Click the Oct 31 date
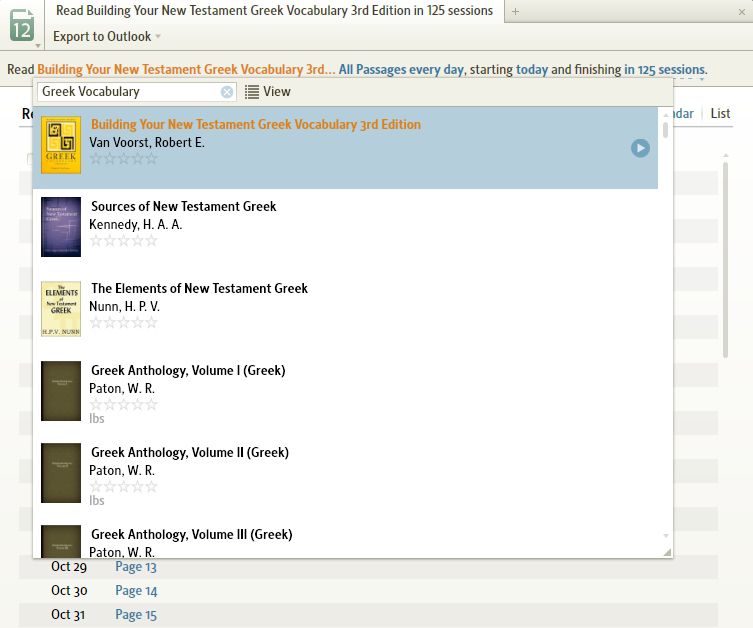The image size is (753, 628). coord(68,615)
